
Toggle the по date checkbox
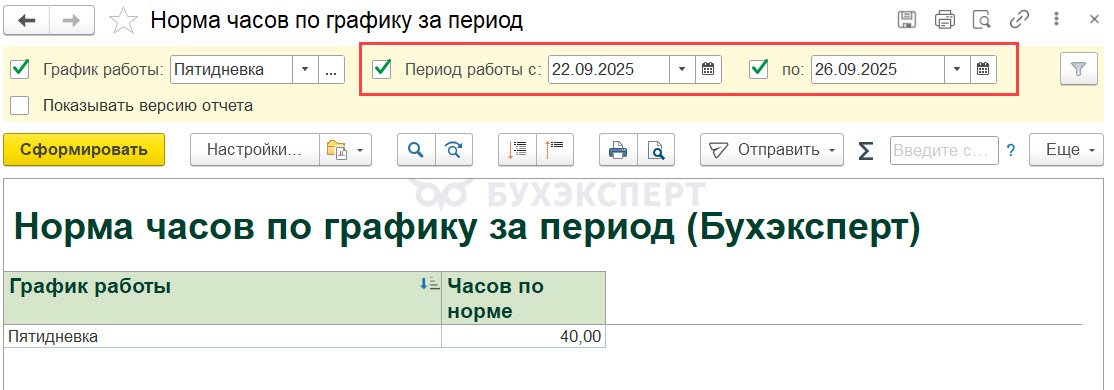pos(759,69)
